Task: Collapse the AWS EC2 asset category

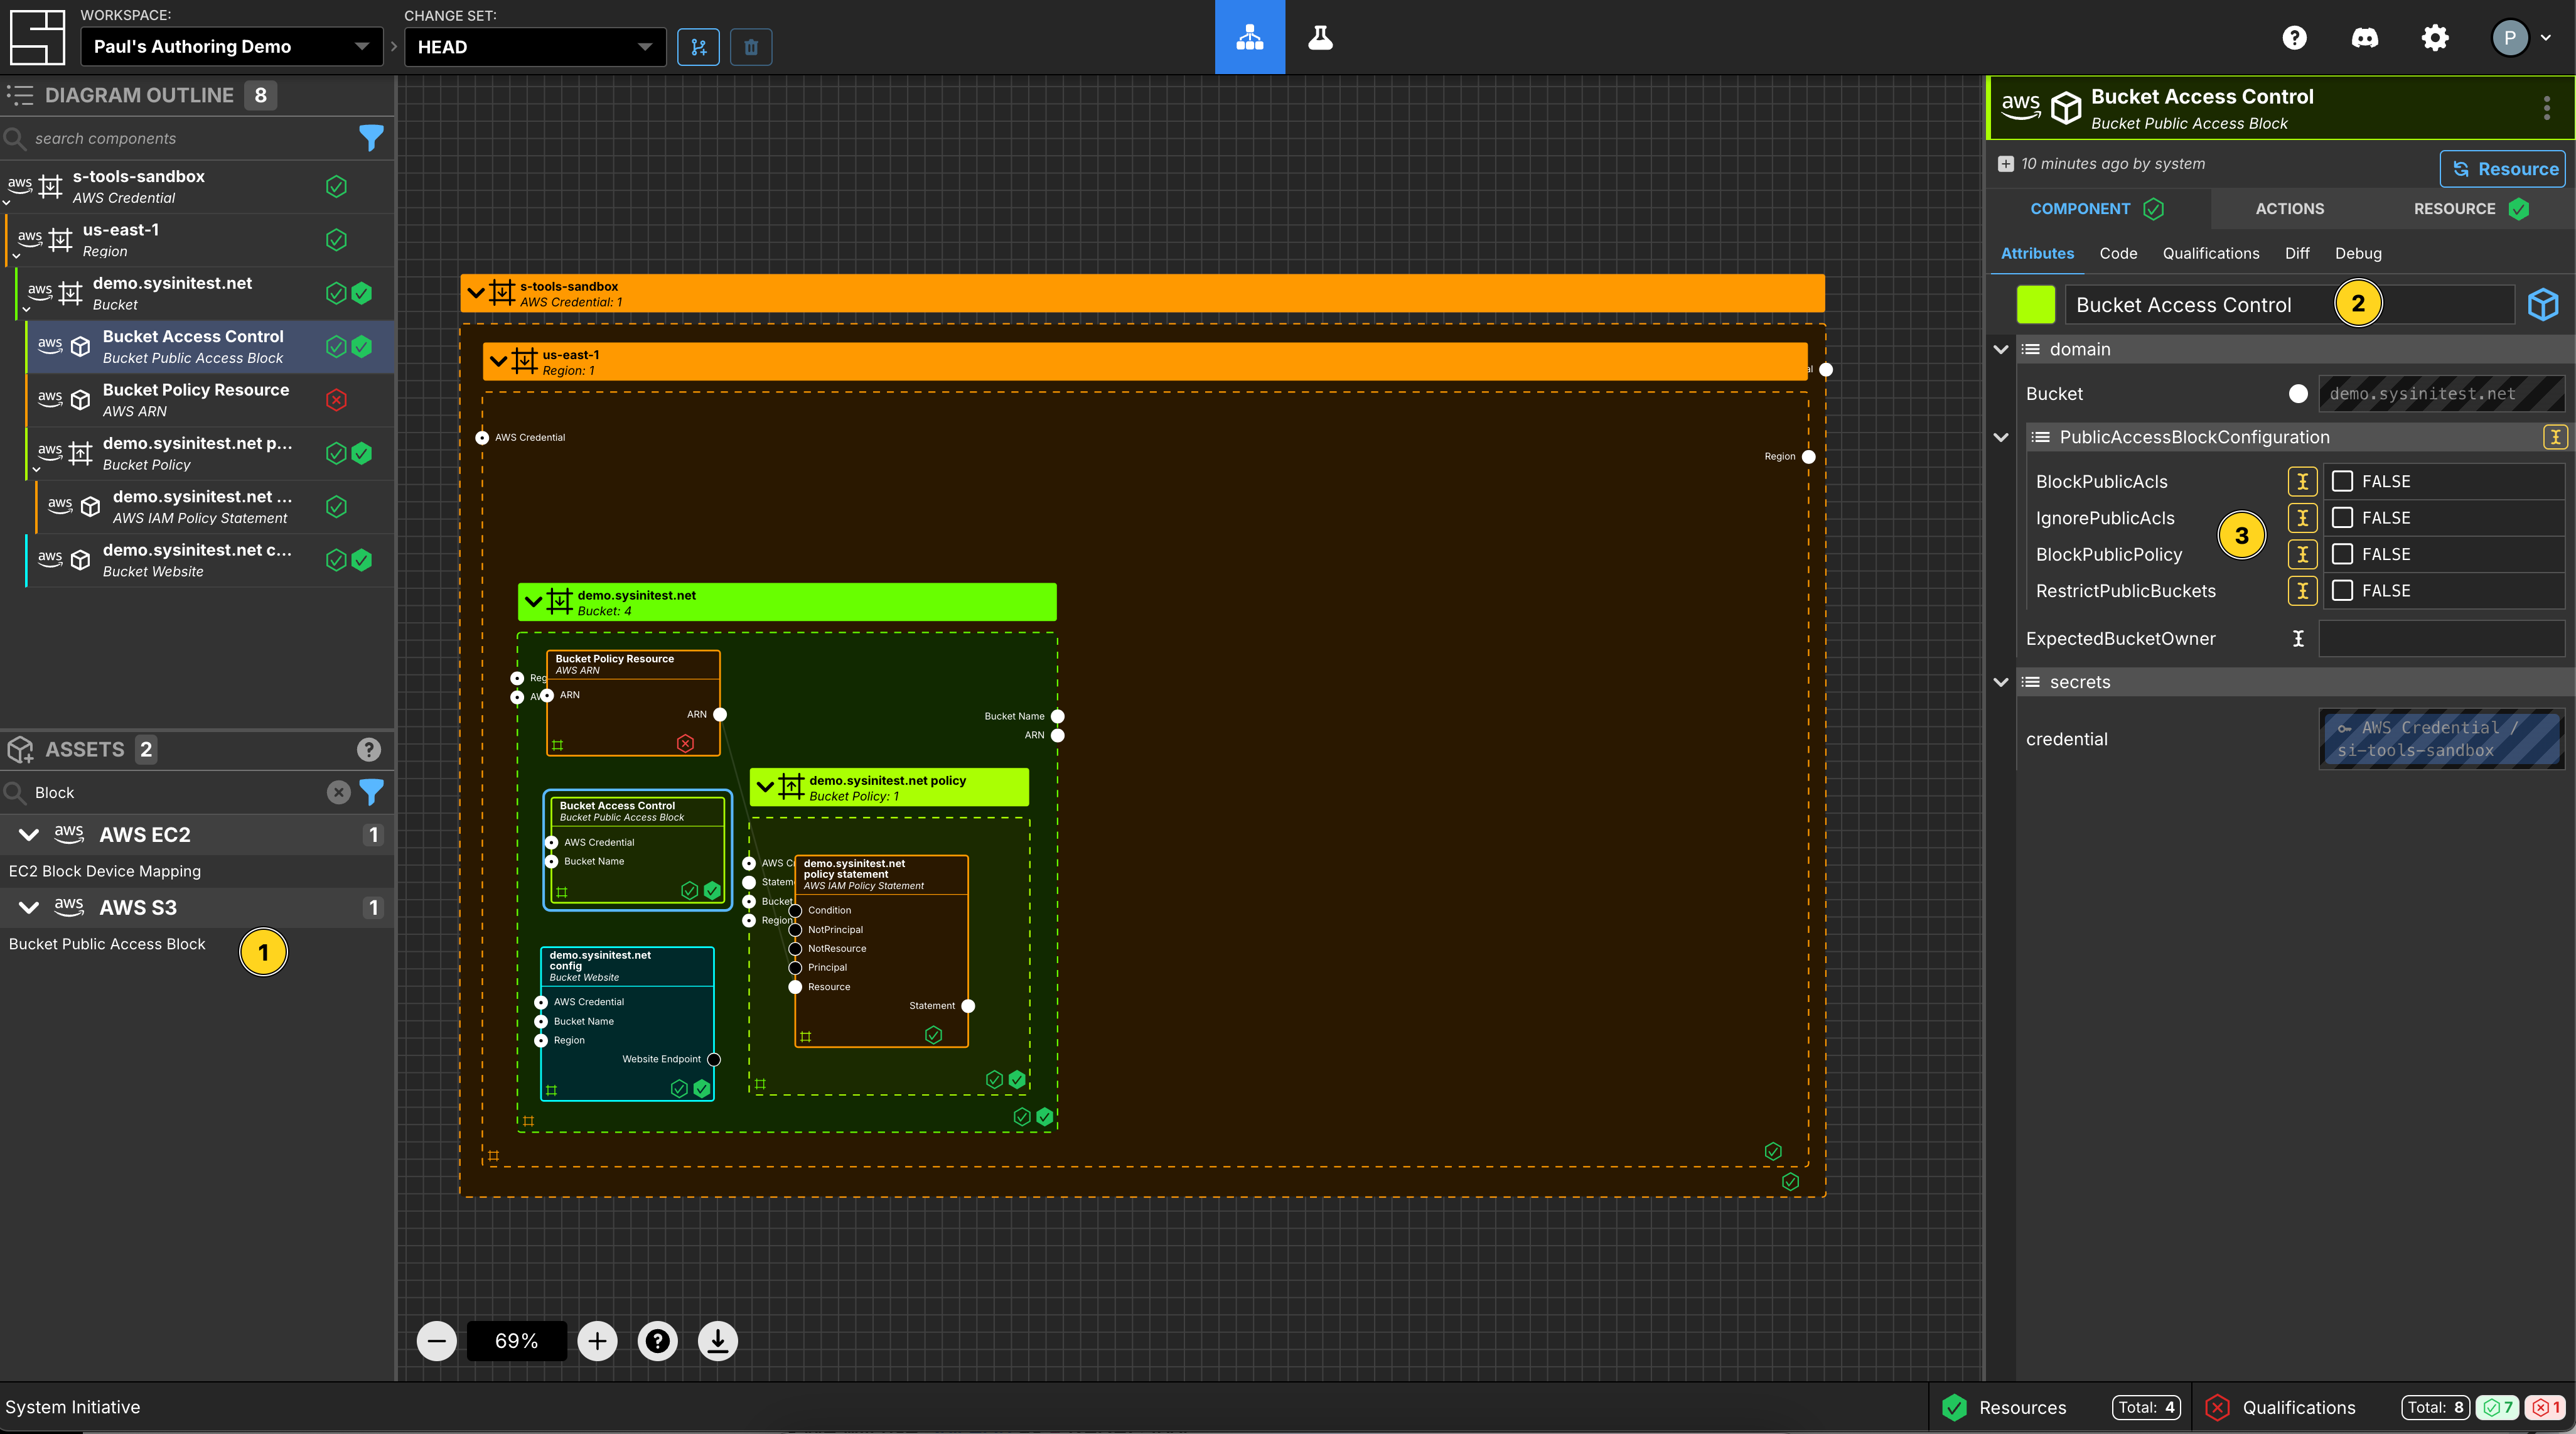Action: 29,835
